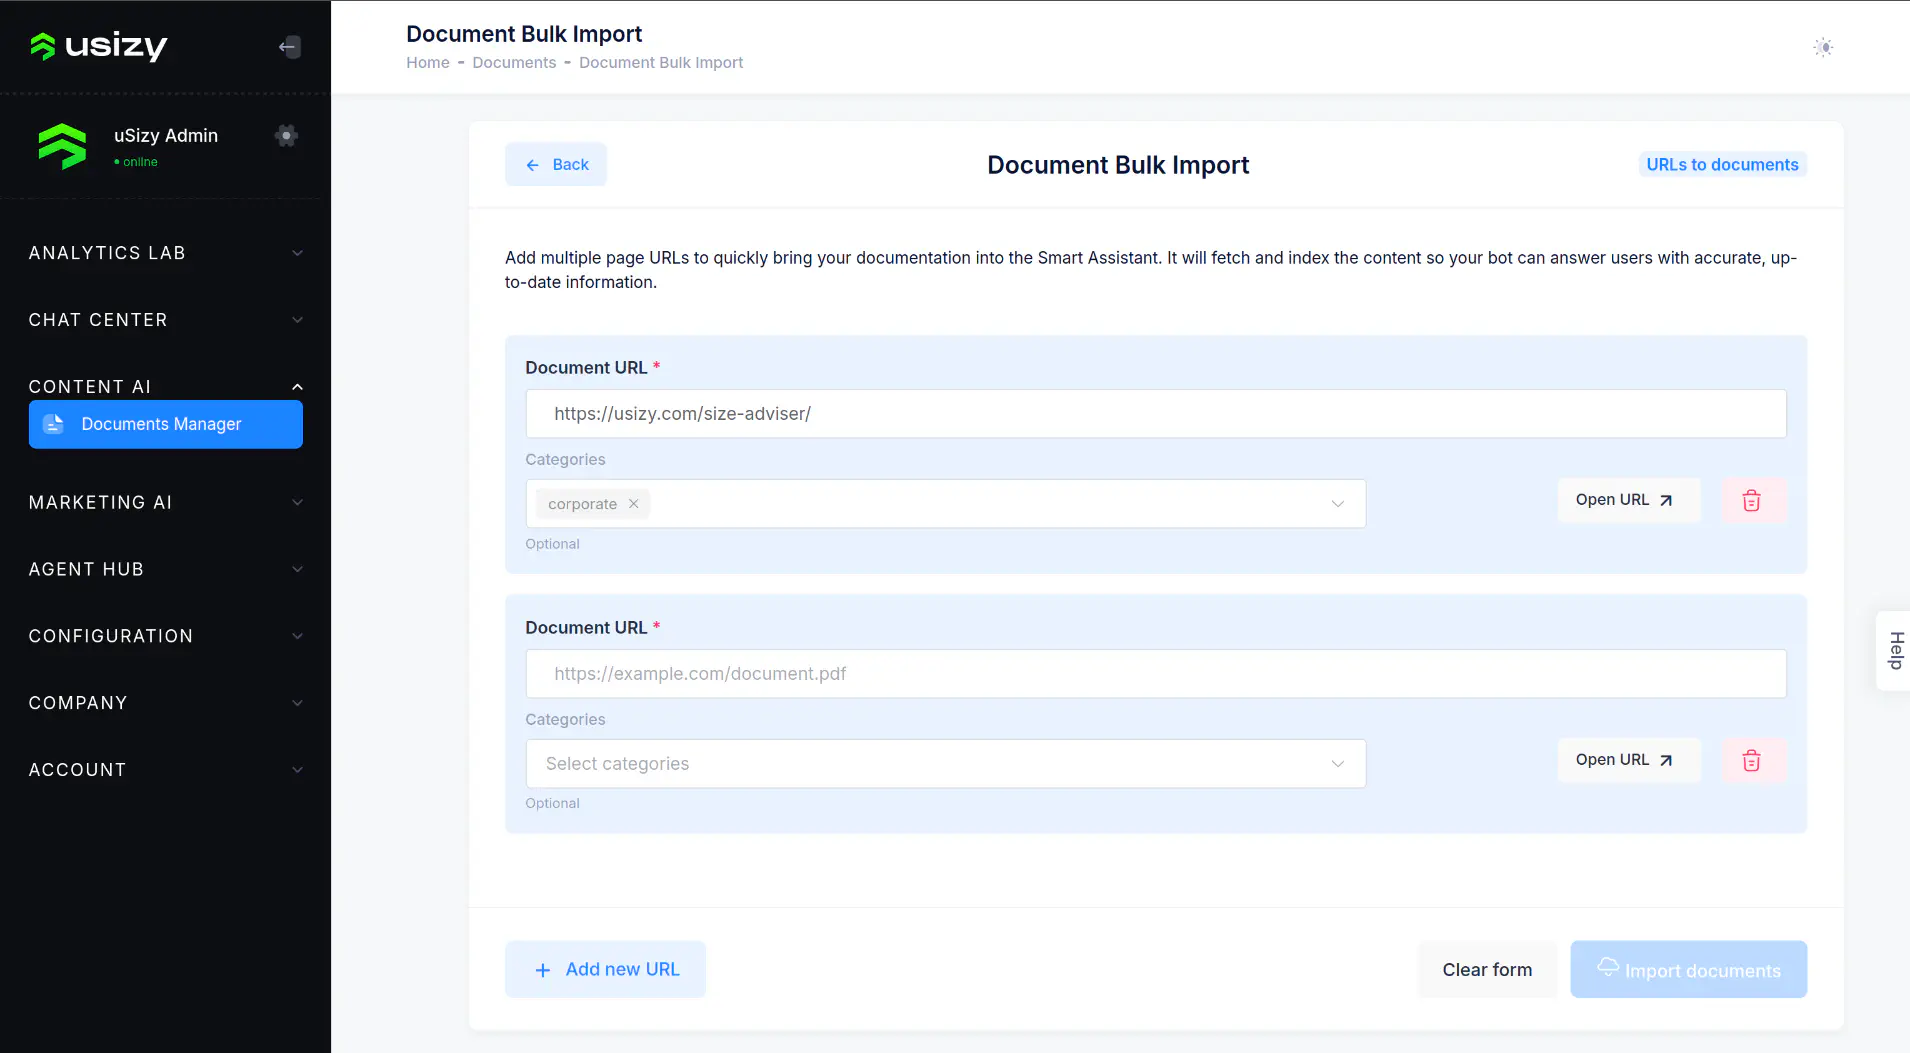The width and height of the screenshot is (1910, 1053).
Task: Click the uSizy logo in the sidebar
Action: (x=98, y=46)
